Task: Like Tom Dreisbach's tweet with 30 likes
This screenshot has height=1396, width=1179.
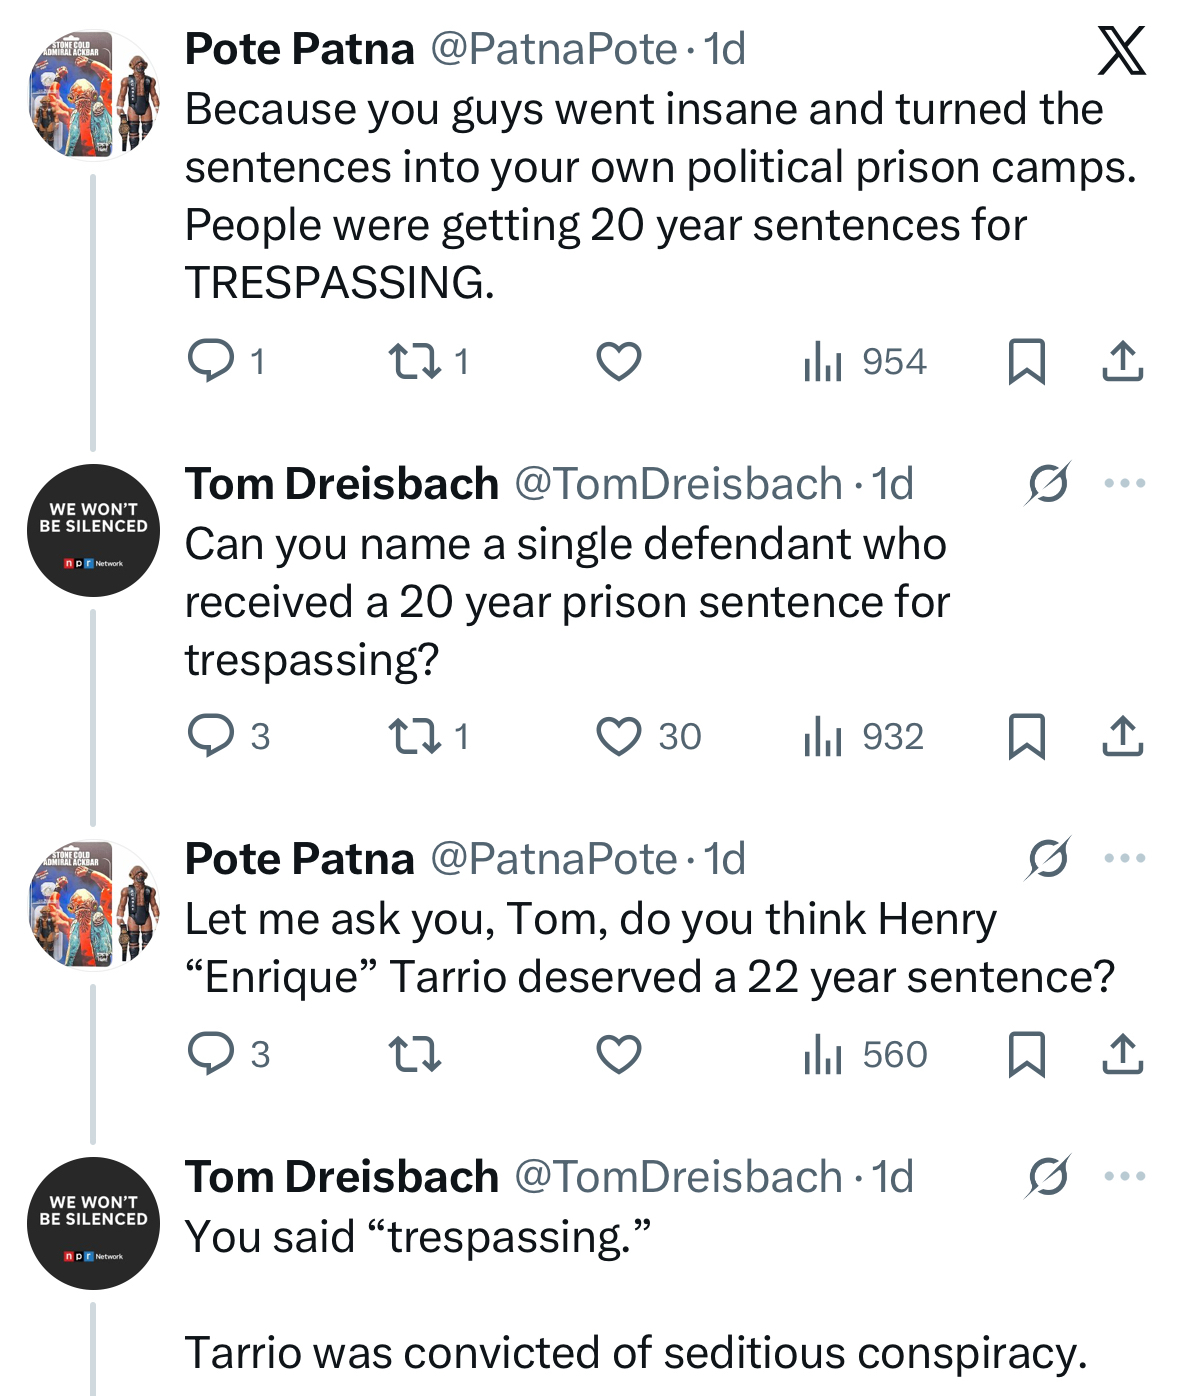Action: coord(618,737)
